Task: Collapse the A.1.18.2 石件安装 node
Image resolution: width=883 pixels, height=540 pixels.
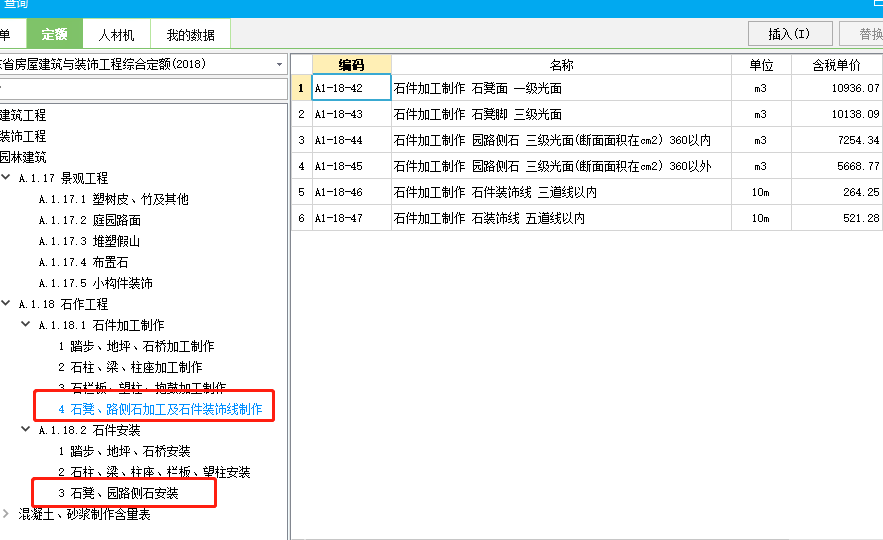Action: [26, 429]
